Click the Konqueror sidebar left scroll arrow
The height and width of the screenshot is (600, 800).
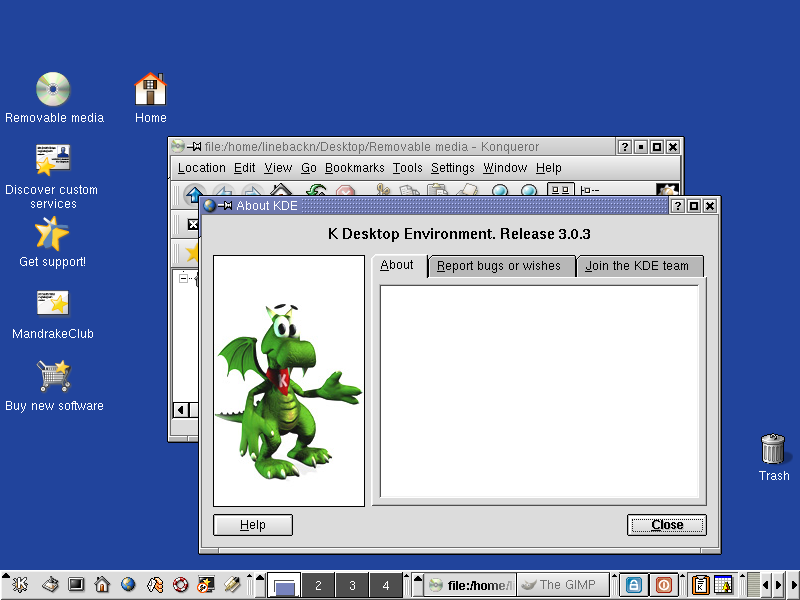(181, 410)
